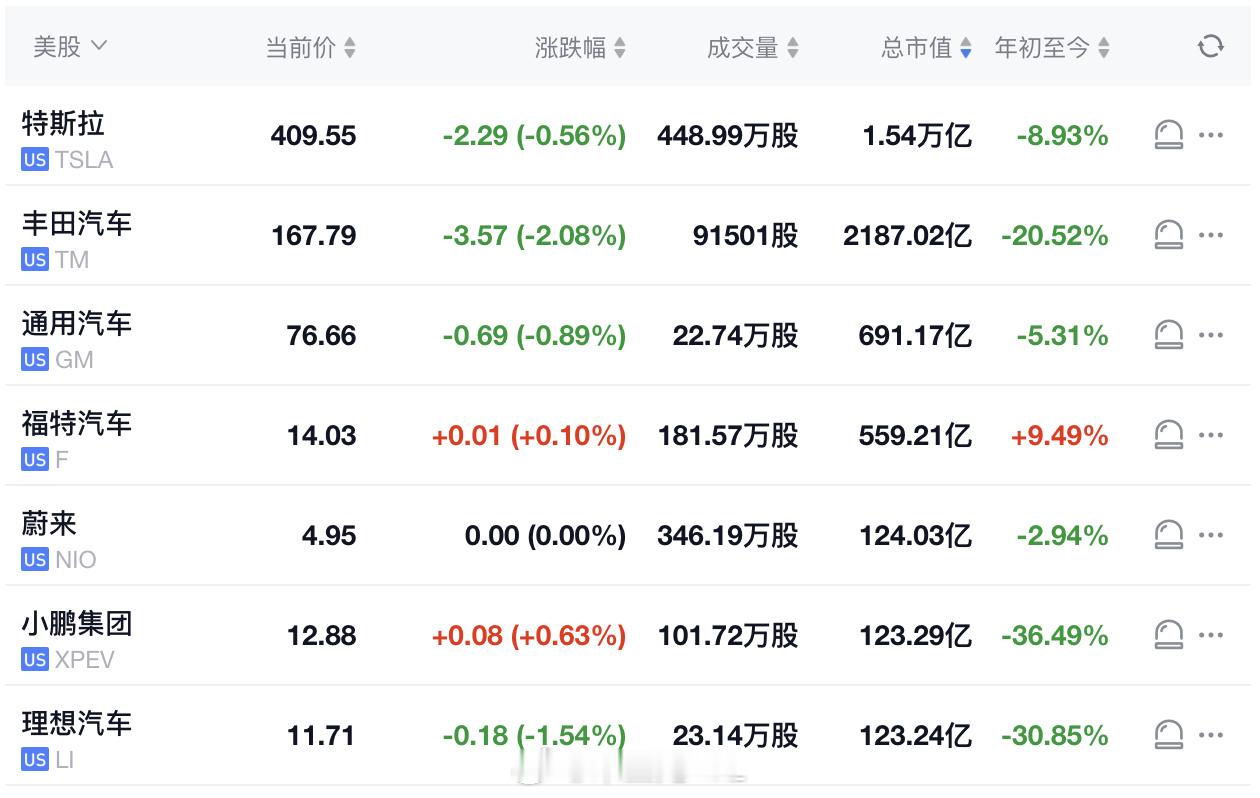Click Ford's price 14.03
This screenshot has width=1260, height=798.
[x=321, y=436]
